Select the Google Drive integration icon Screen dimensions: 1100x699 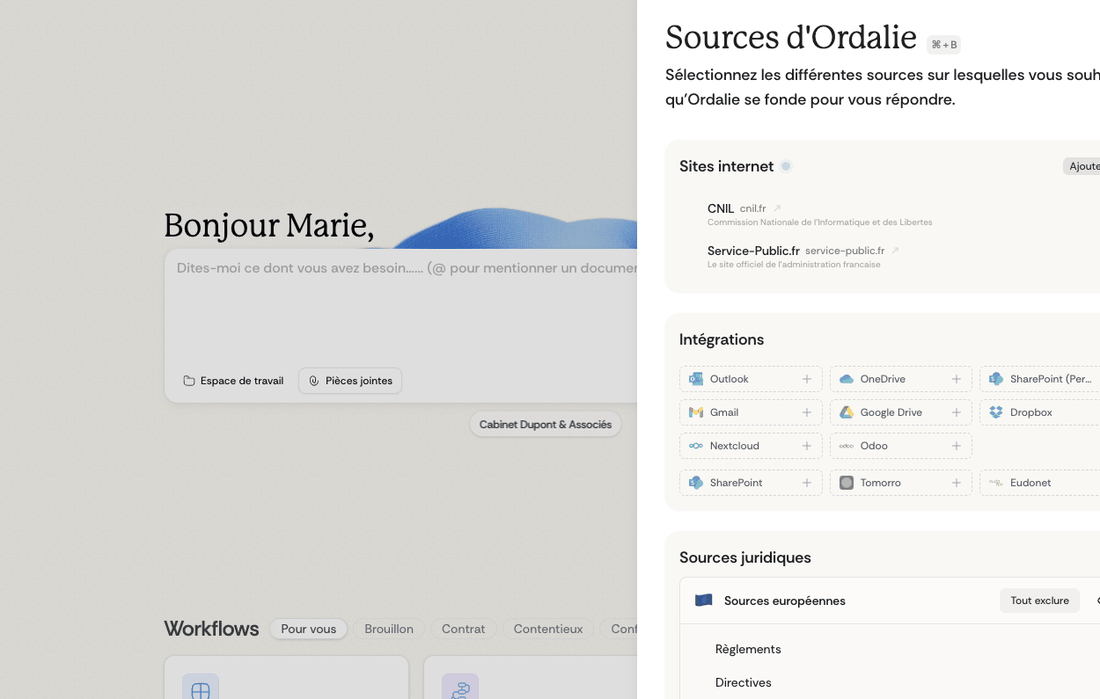(x=845, y=412)
